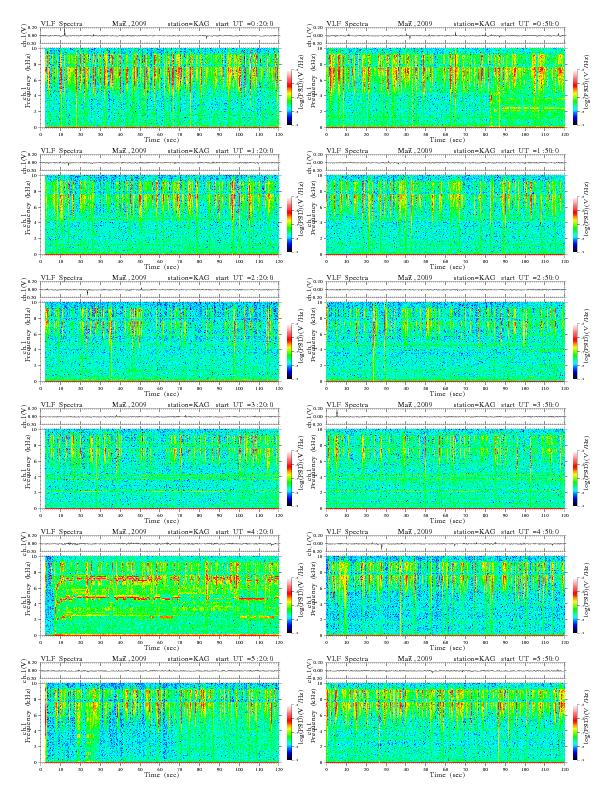Click the color bar of the 1:50:0 plot
The height and width of the screenshot is (792, 612).
(x=575, y=224)
